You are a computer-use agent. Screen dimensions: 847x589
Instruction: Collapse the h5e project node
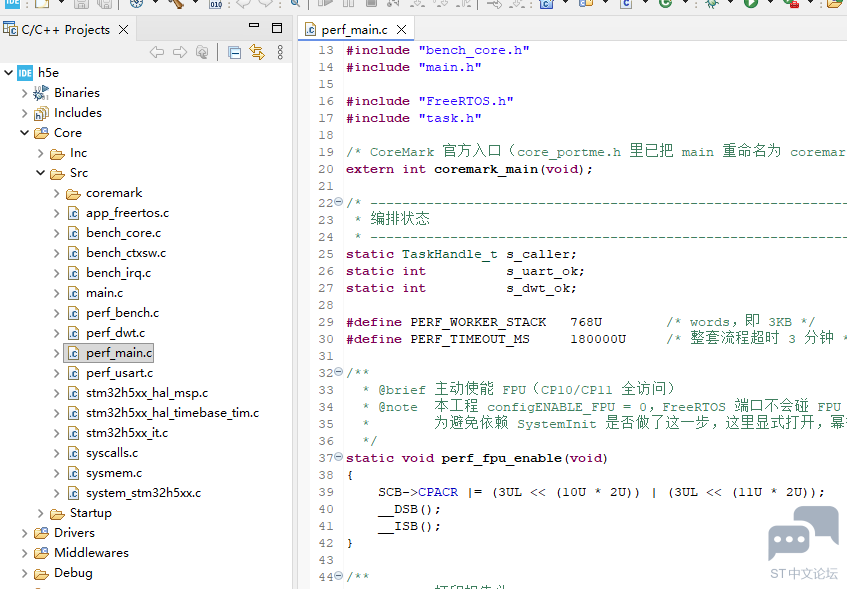click(9, 72)
